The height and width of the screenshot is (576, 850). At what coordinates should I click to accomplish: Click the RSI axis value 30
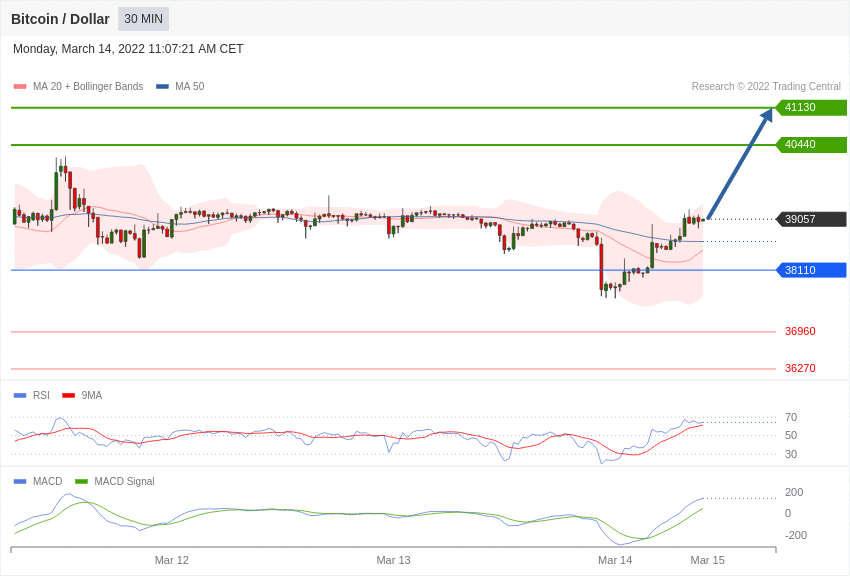791,454
